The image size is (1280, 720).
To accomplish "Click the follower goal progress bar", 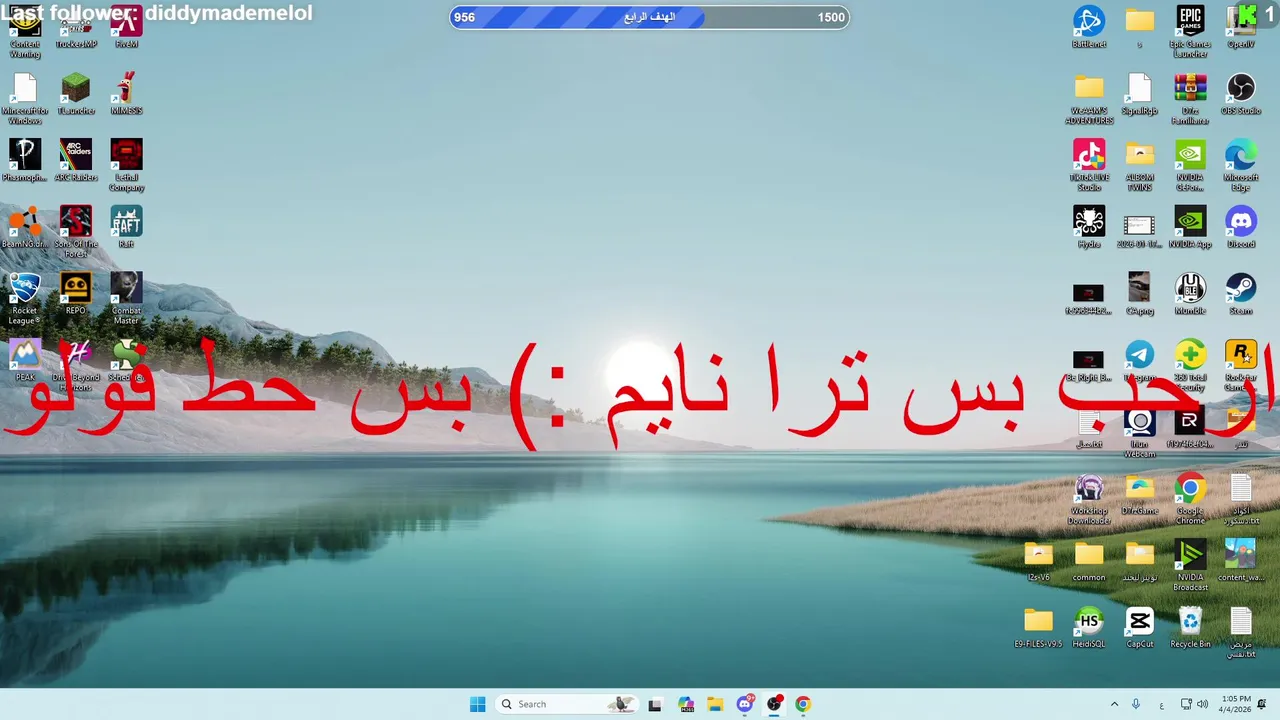I will pyautogui.click(x=649, y=17).
